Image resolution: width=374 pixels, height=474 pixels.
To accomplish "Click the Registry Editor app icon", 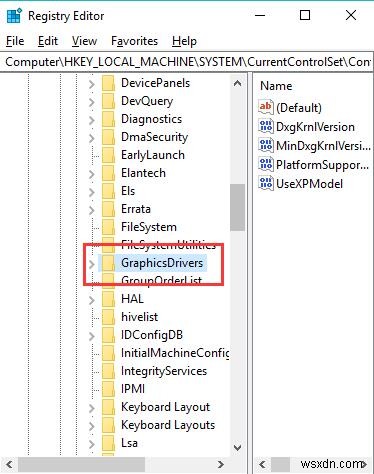I will point(14,16).
